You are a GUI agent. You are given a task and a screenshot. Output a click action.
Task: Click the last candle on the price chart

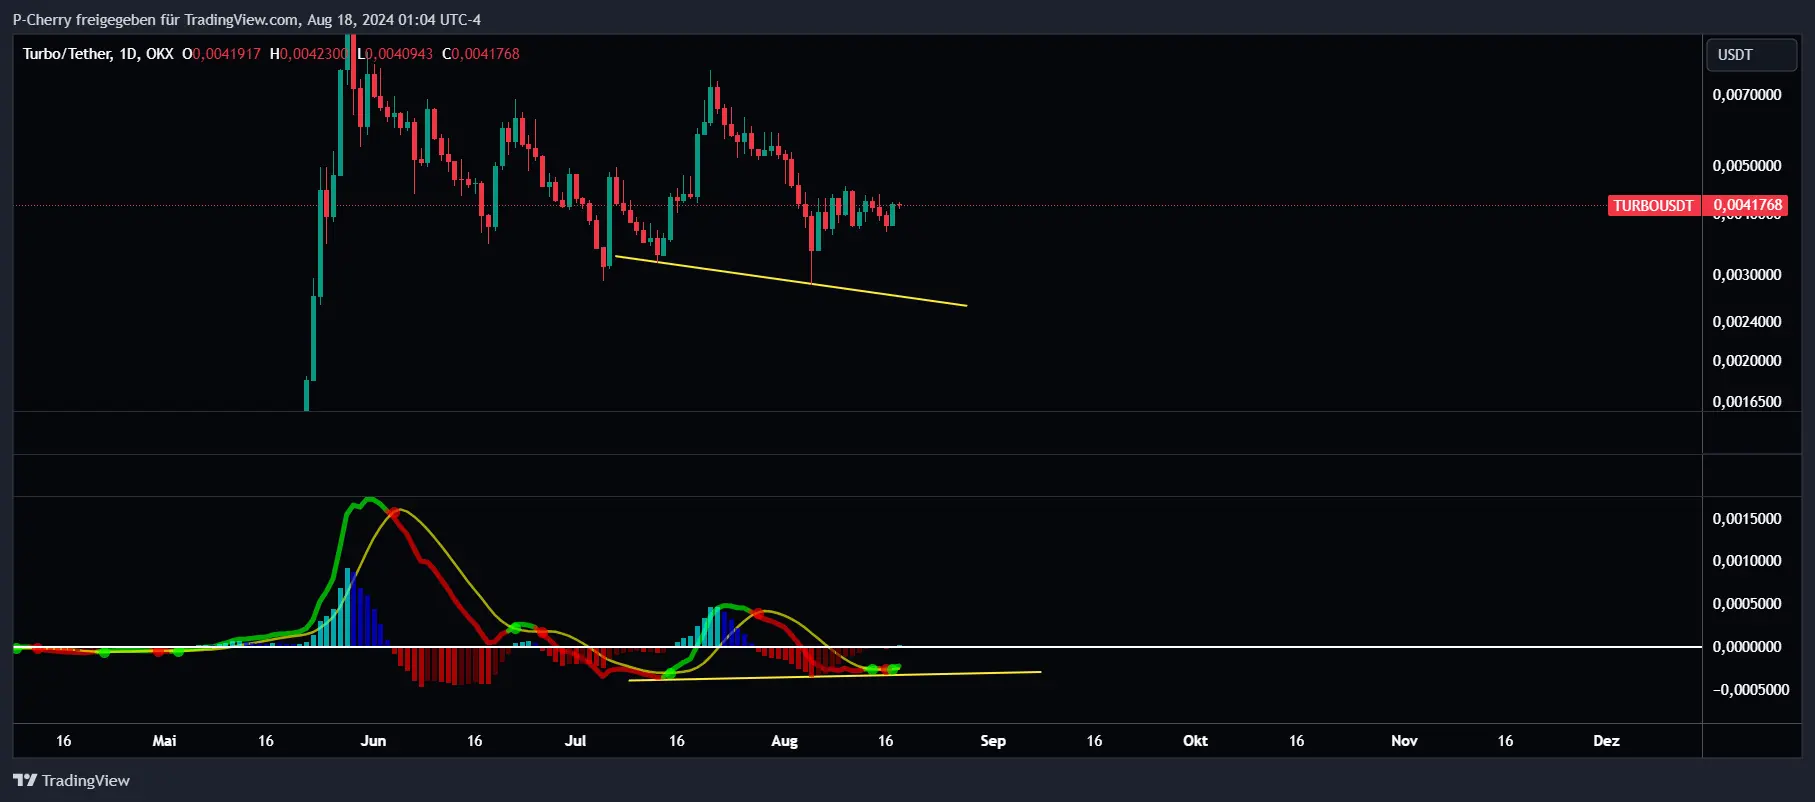(900, 205)
